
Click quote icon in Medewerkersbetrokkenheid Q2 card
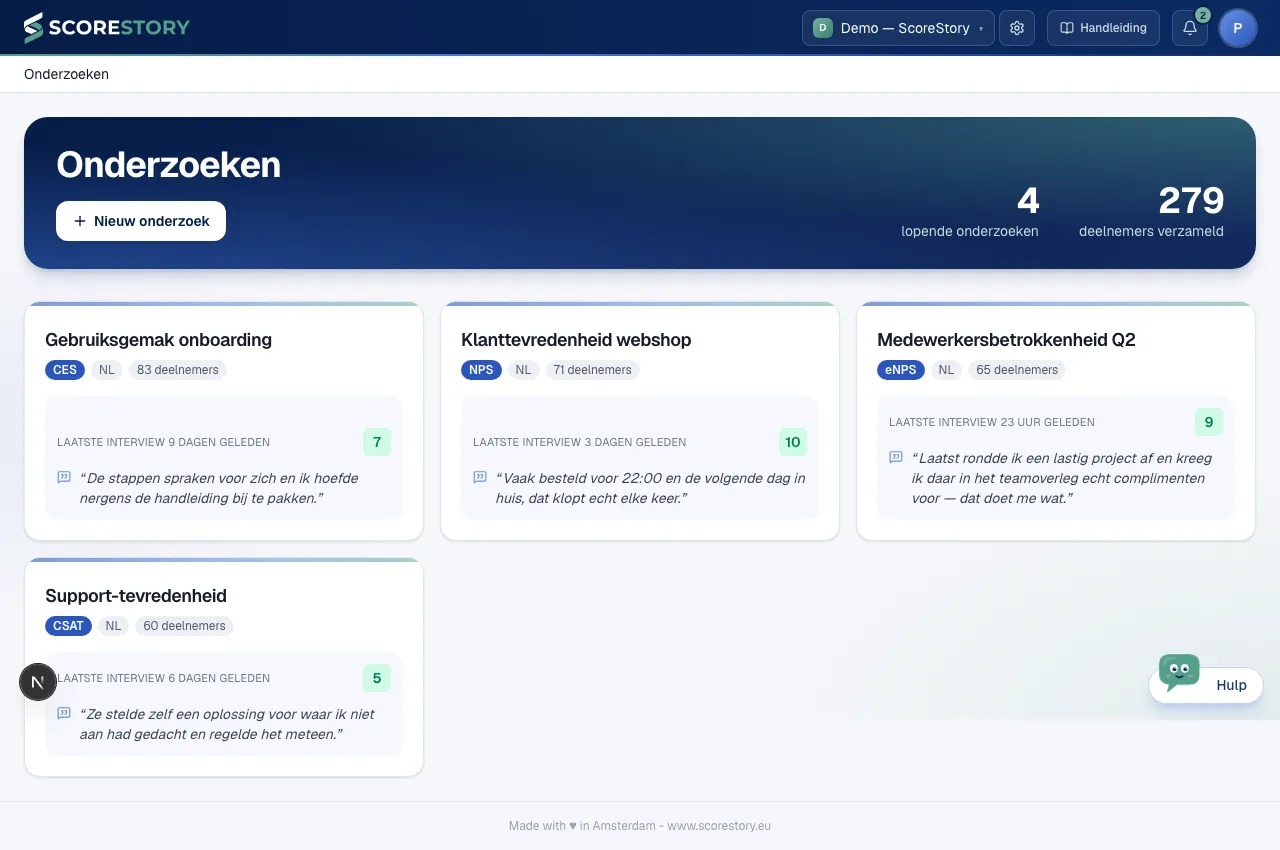[x=896, y=458]
